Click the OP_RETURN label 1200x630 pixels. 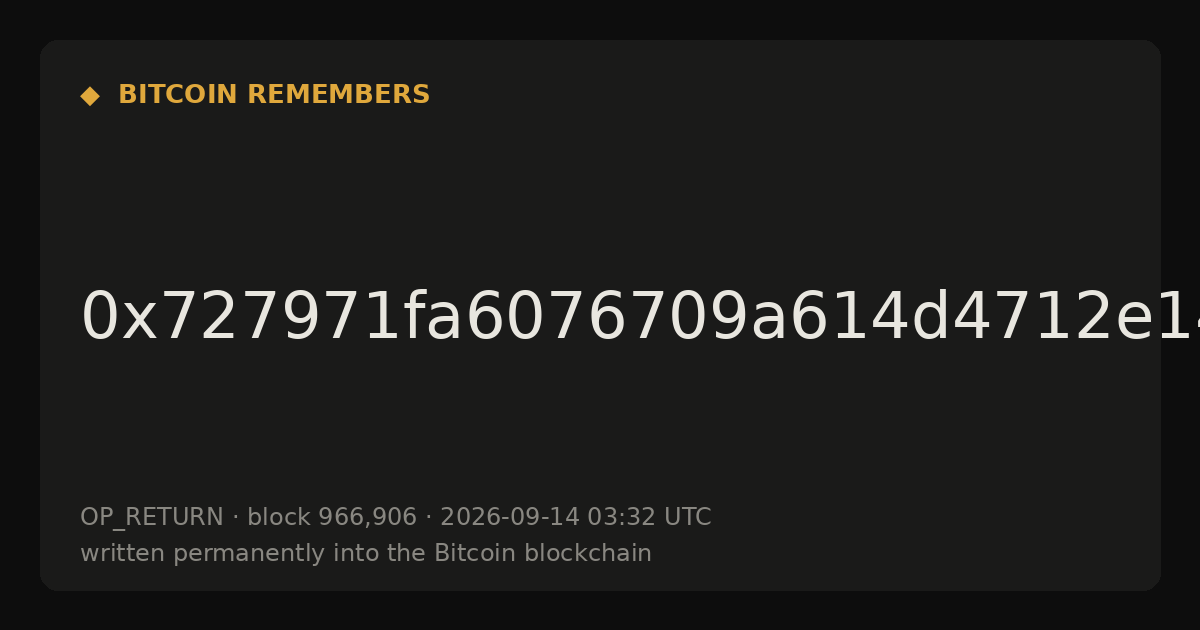click(152, 518)
